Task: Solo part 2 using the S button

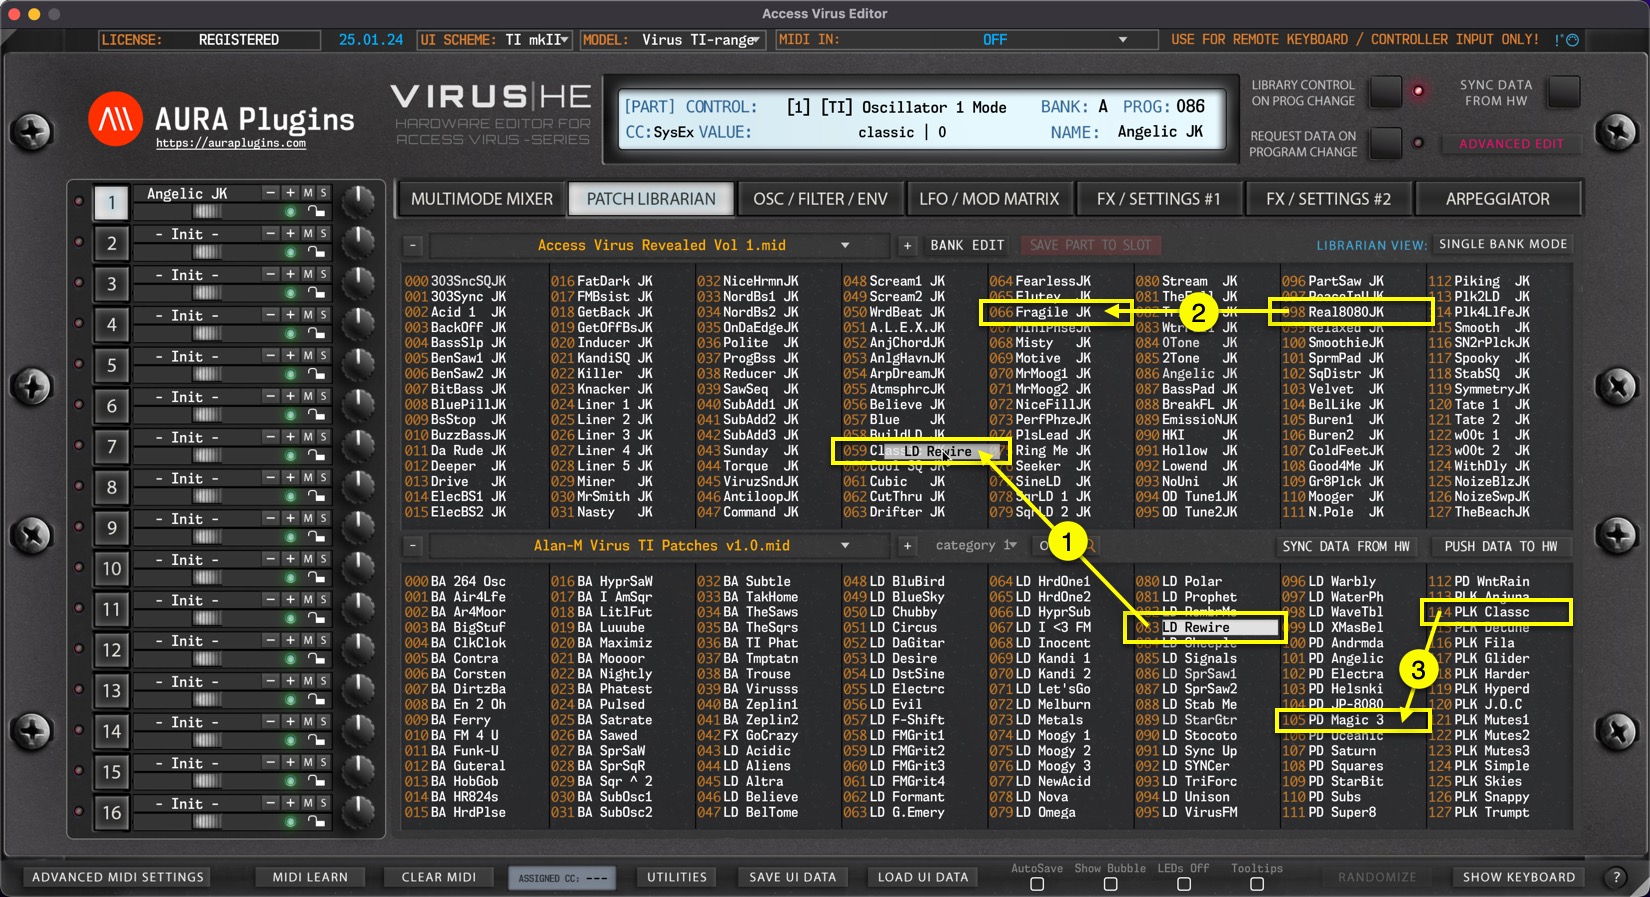Action: pyautogui.click(x=323, y=234)
